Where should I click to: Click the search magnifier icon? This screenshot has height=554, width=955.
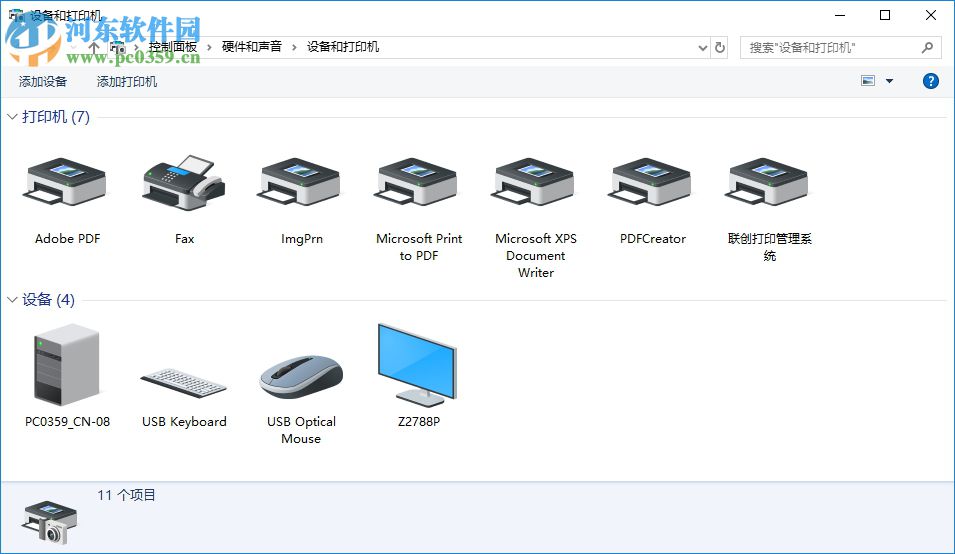tap(928, 47)
